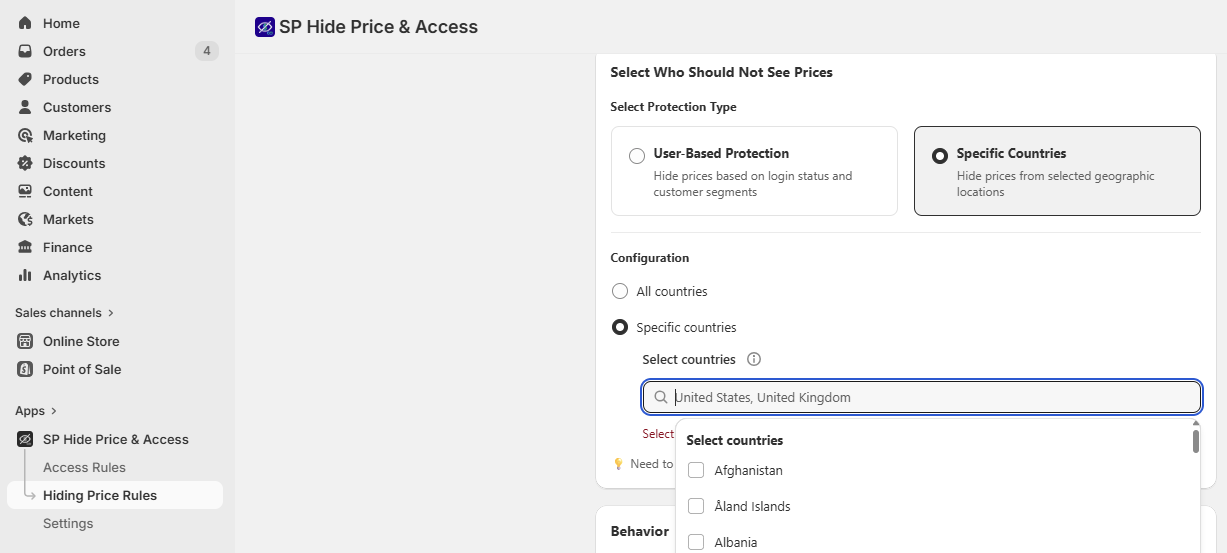Click the Customers person icon
The image size is (1227, 553).
point(25,107)
